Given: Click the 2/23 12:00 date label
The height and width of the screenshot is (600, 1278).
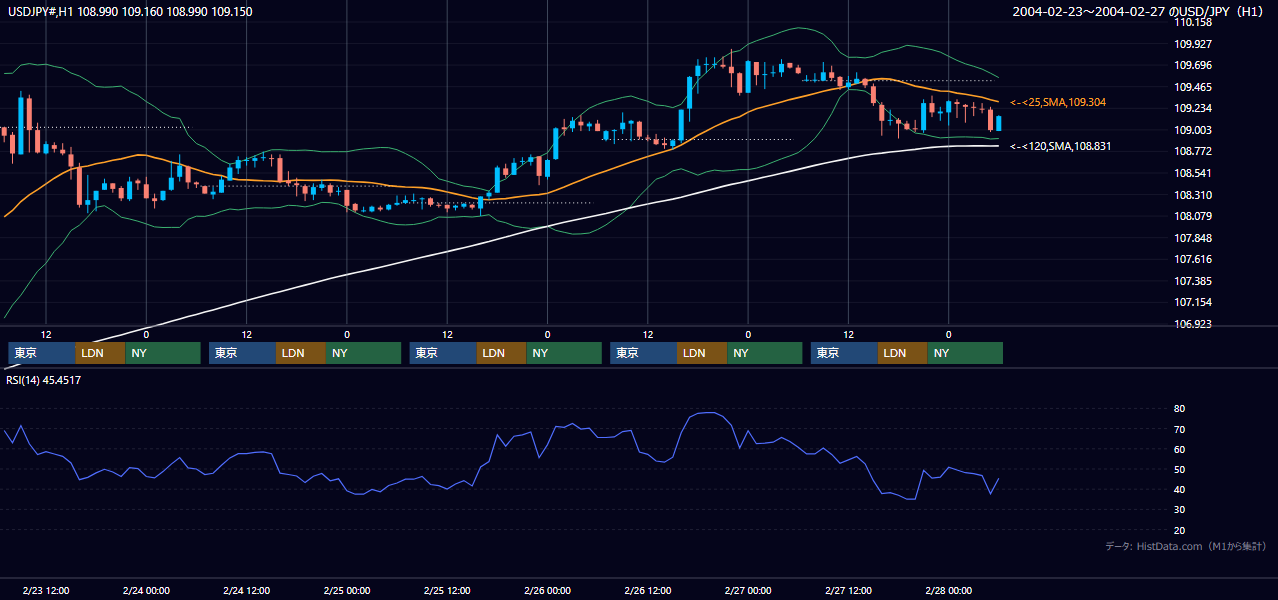Looking at the screenshot, I should (x=46, y=590).
